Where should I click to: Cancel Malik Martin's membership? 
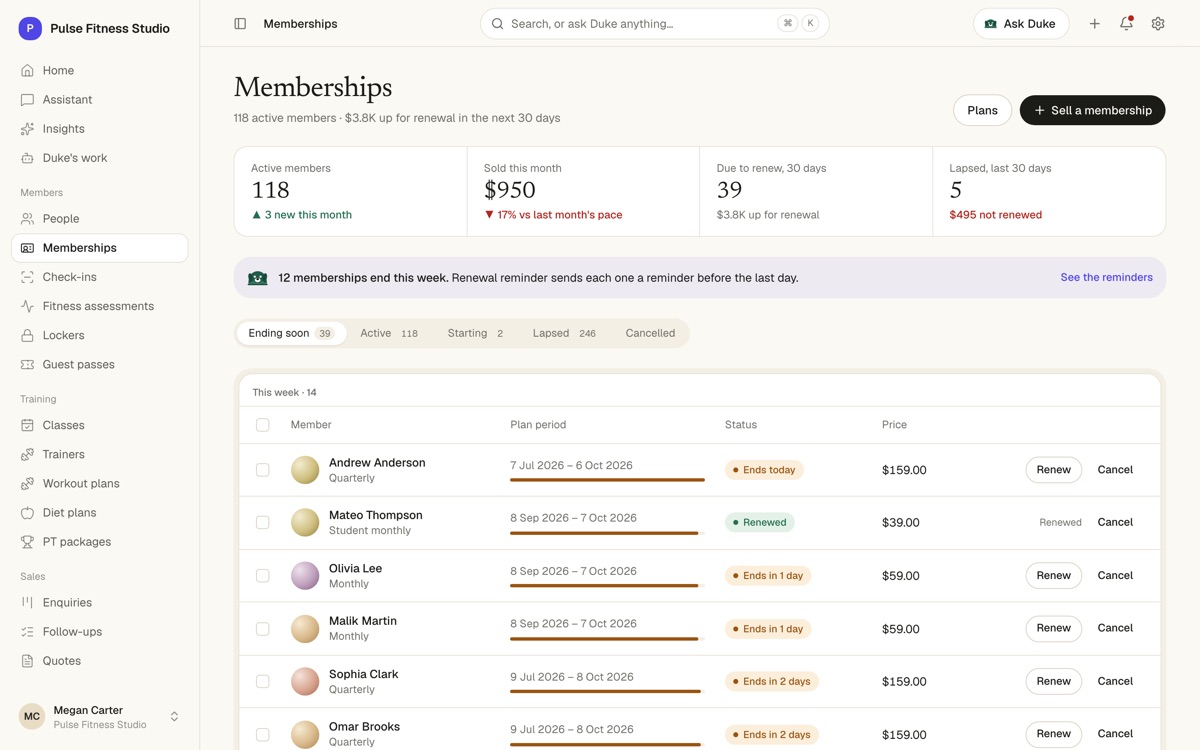(x=1115, y=629)
